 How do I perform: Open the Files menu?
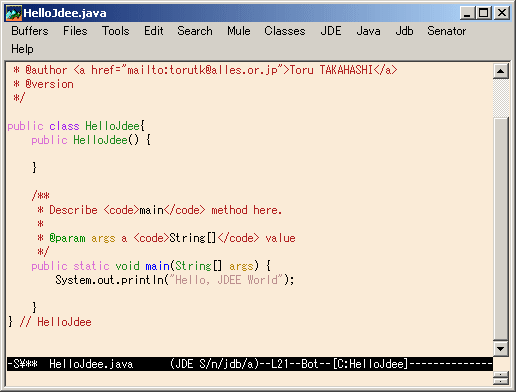pos(75,31)
